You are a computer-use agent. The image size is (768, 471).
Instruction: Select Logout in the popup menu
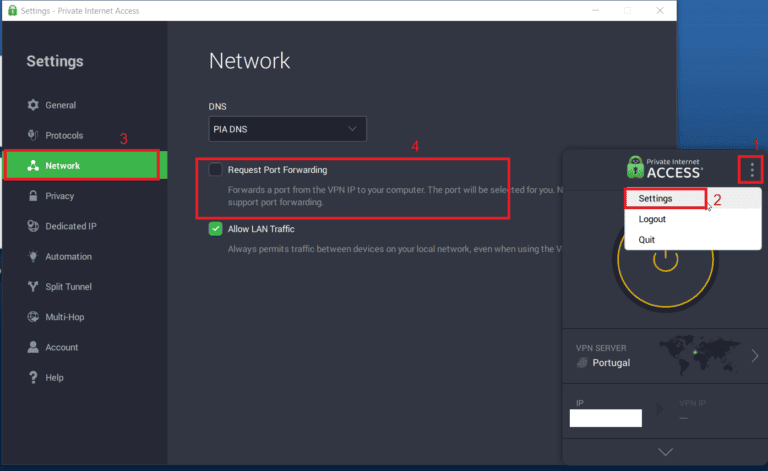tap(652, 219)
